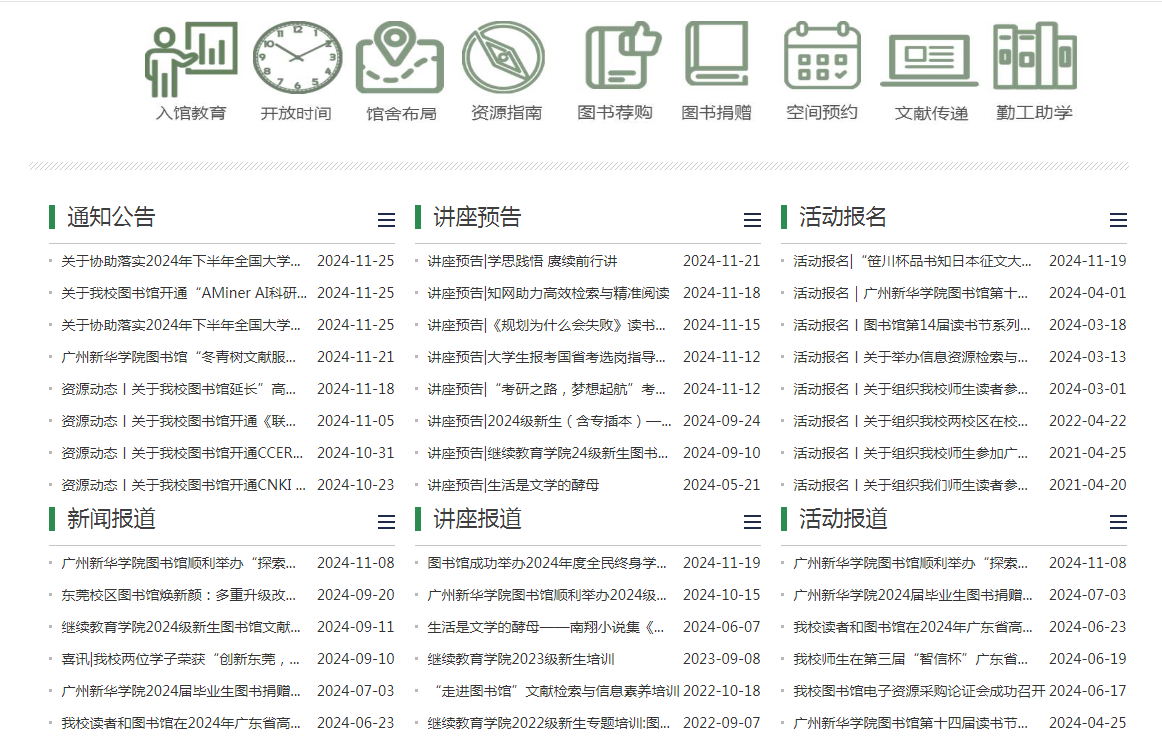The height and width of the screenshot is (744, 1162).
Task: Click the 图书荐购 thumbs-up book icon
Action: [622, 56]
